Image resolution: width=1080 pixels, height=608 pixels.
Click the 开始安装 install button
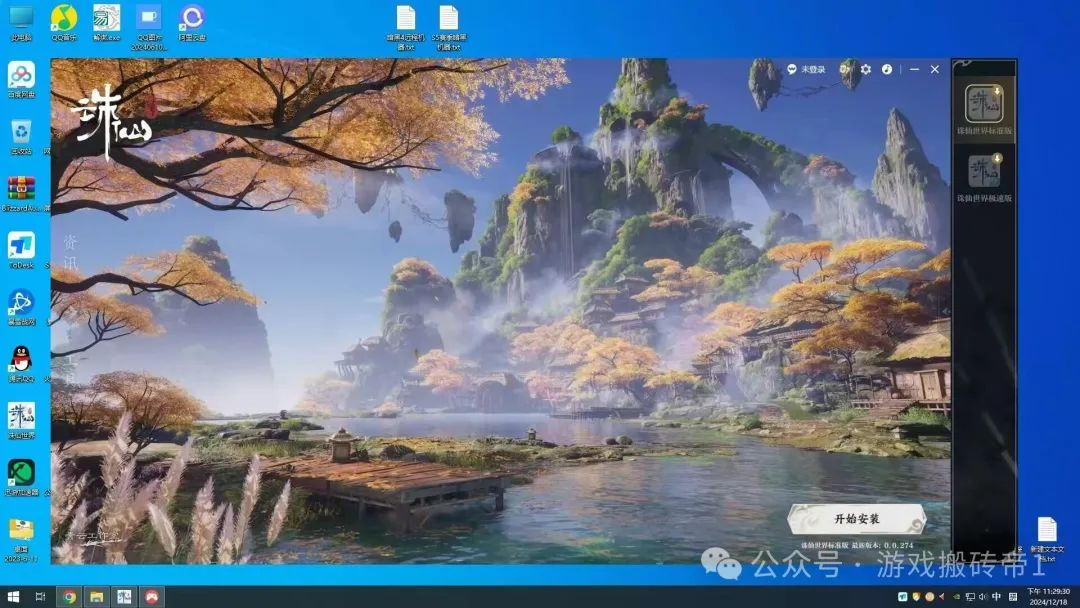coord(856,519)
